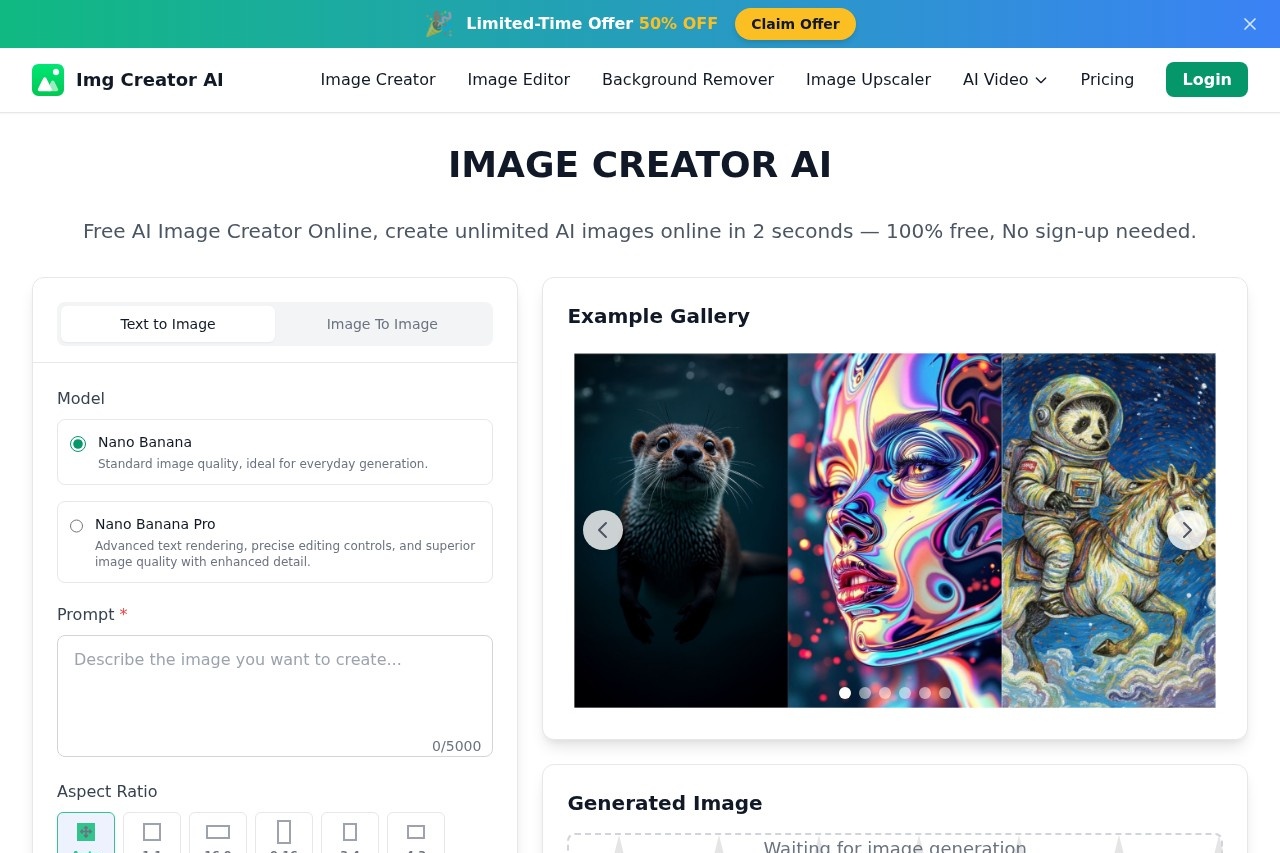The image size is (1280, 853).
Task: Choose the 4:3 aspect ratio icon
Action: (x=416, y=833)
